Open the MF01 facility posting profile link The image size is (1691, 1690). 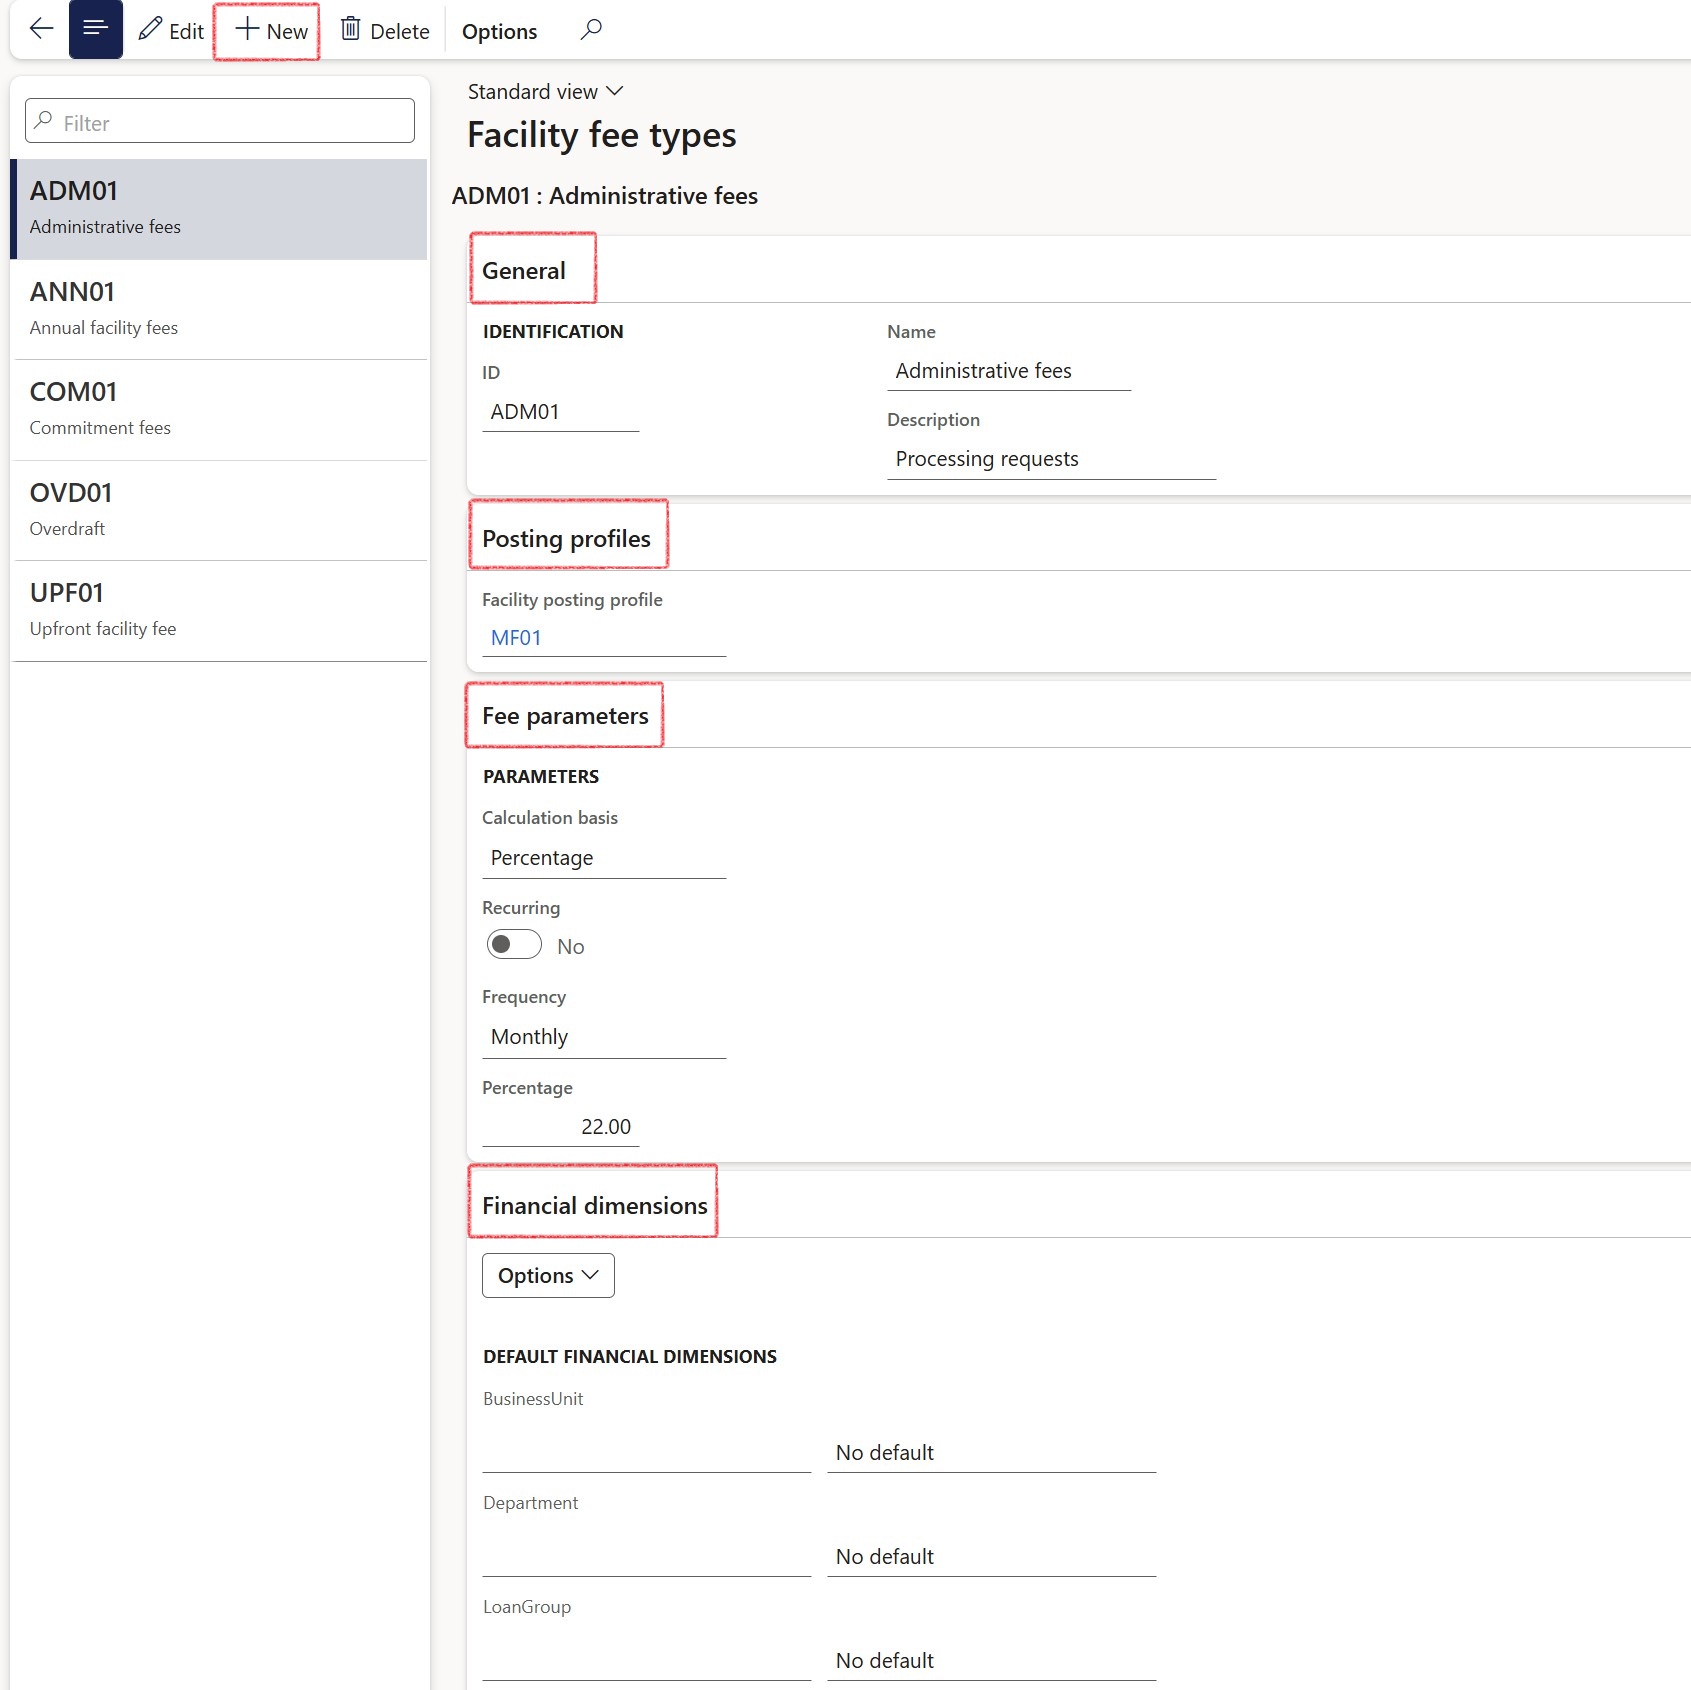[516, 637]
